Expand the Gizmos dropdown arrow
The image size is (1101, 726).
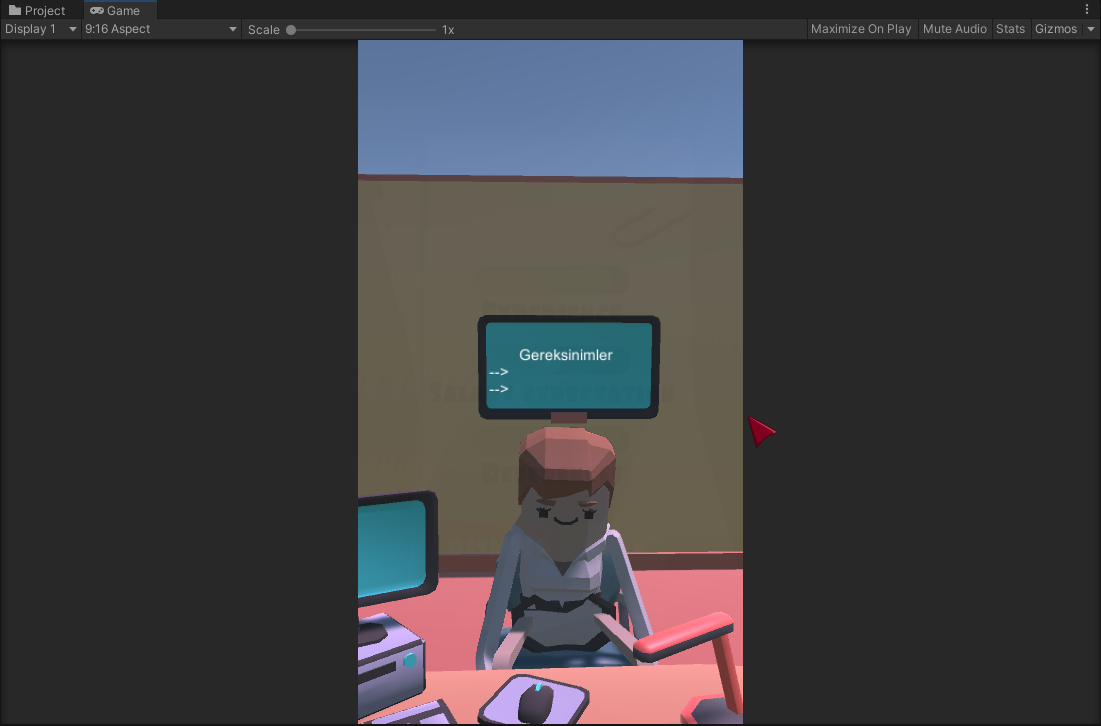[1089, 29]
